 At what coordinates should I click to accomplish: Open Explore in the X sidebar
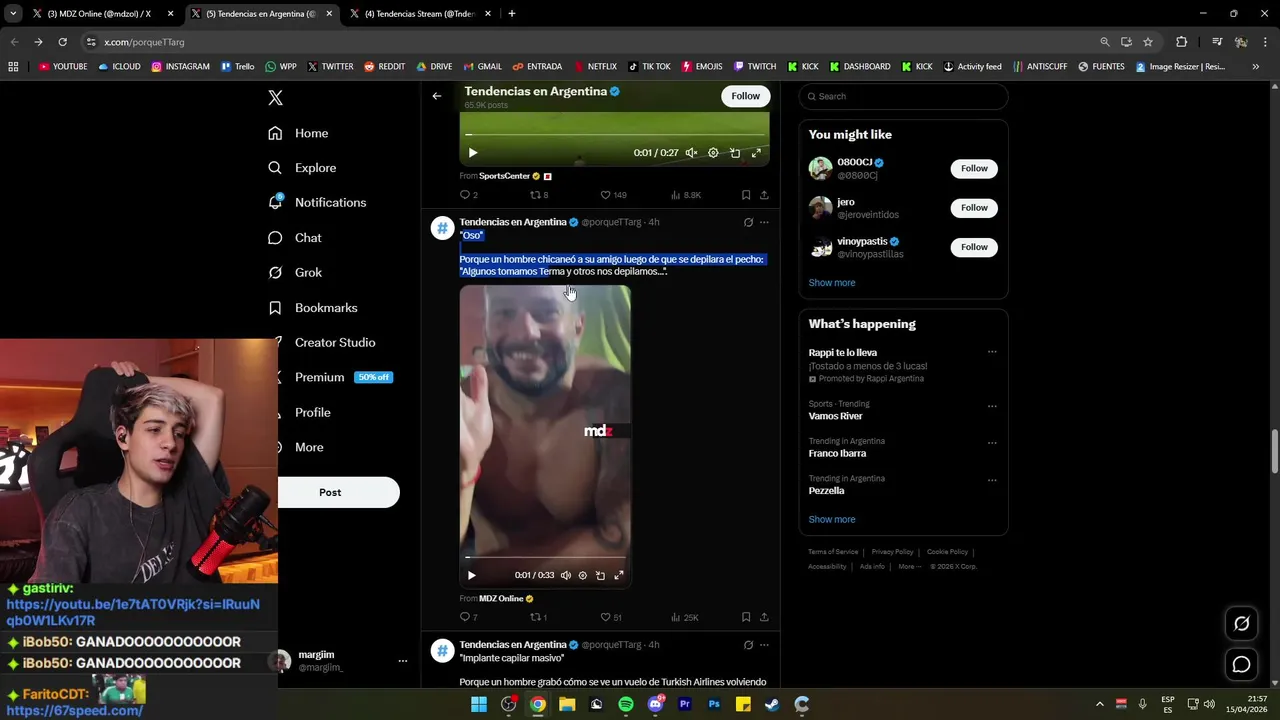[x=302, y=168]
